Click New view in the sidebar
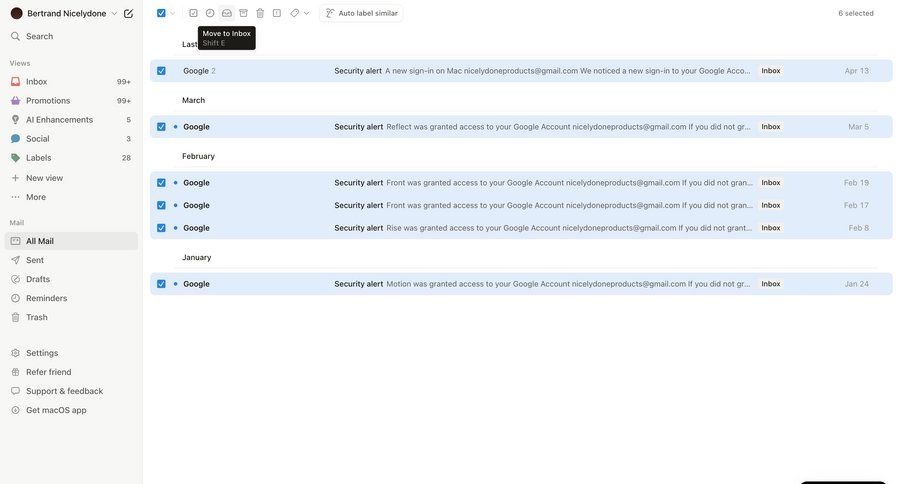The width and height of the screenshot is (900, 484). [71, 178]
